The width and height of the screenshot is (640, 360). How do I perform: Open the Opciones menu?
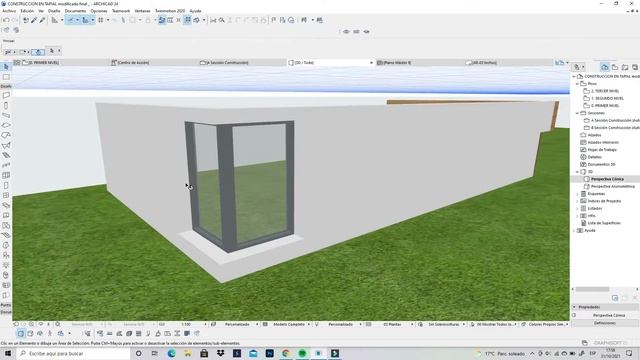tap(99, 11)
